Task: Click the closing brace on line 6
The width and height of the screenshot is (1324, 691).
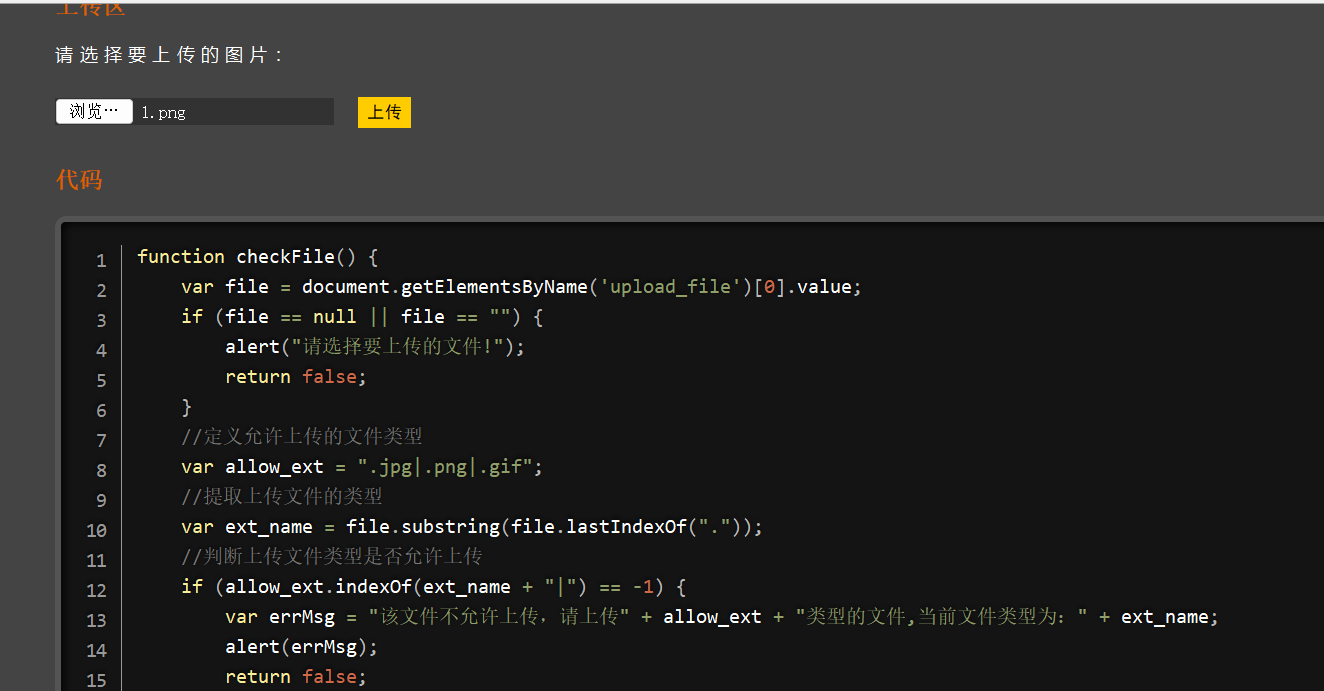Action: click(186, 407)
